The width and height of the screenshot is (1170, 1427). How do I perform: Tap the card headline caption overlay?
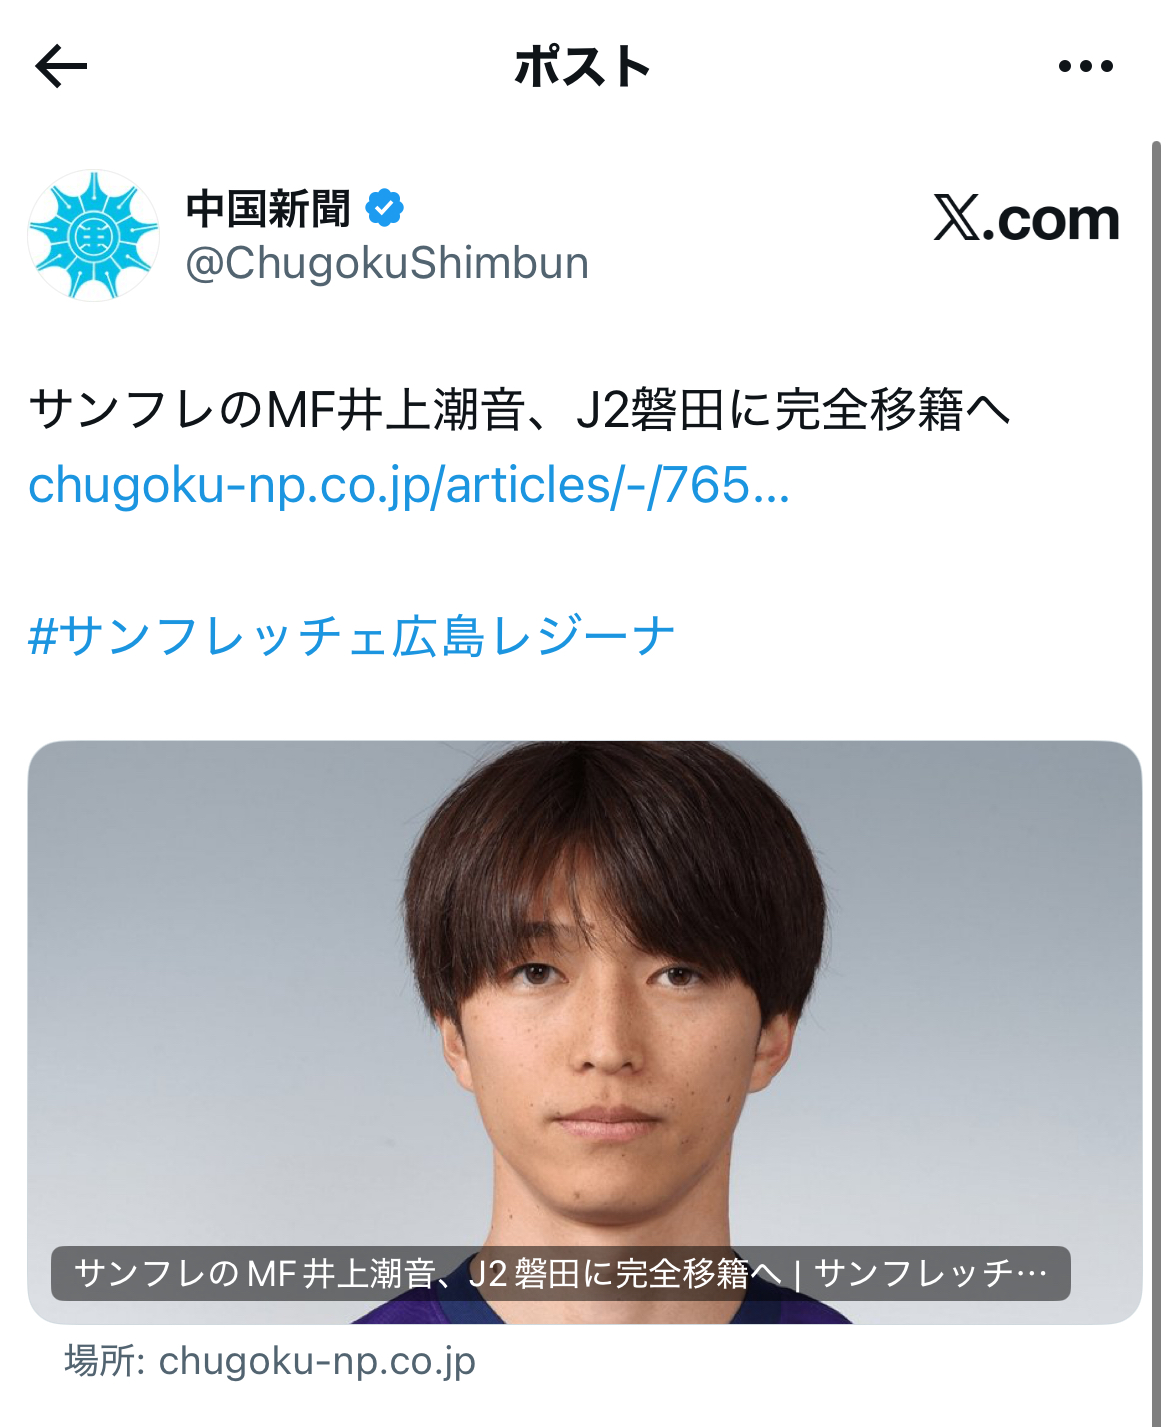[560, 1273]
